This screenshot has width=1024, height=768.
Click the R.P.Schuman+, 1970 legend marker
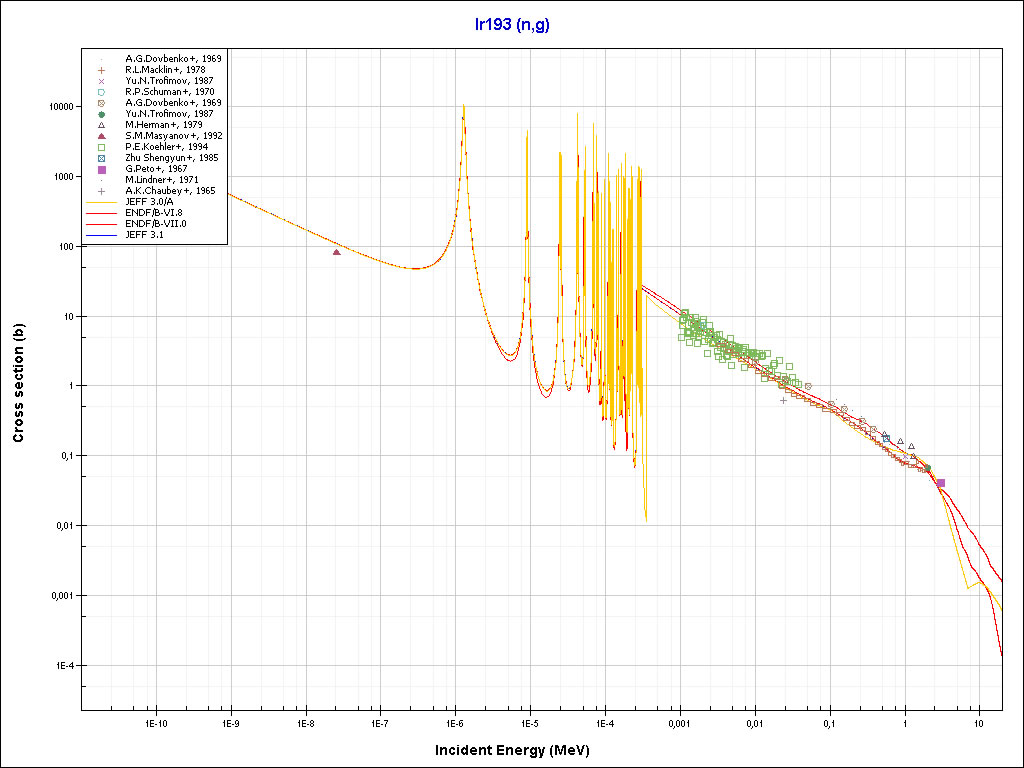click(x=101, y=92)
